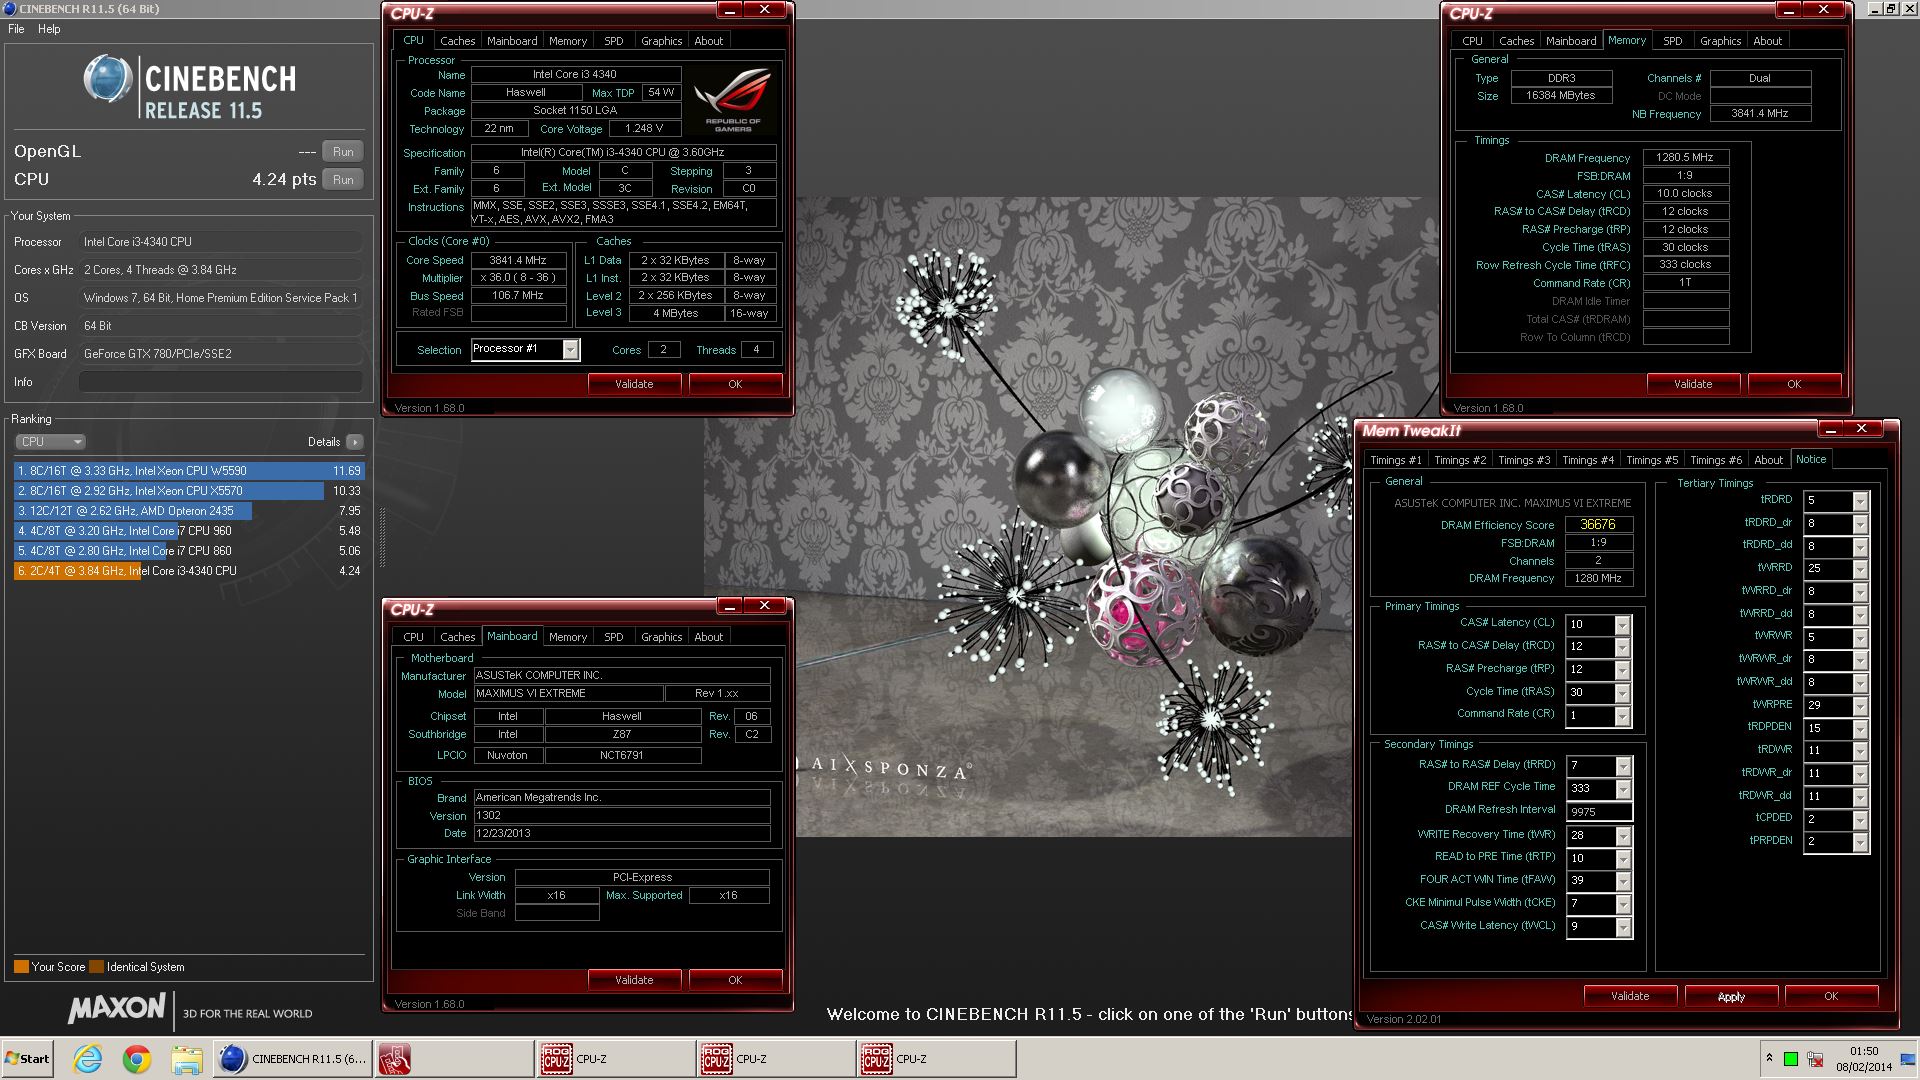Click OK in the Mainboard CPU-Z window
Screen dimensions: 1920x1080
[x=735, y=980]
